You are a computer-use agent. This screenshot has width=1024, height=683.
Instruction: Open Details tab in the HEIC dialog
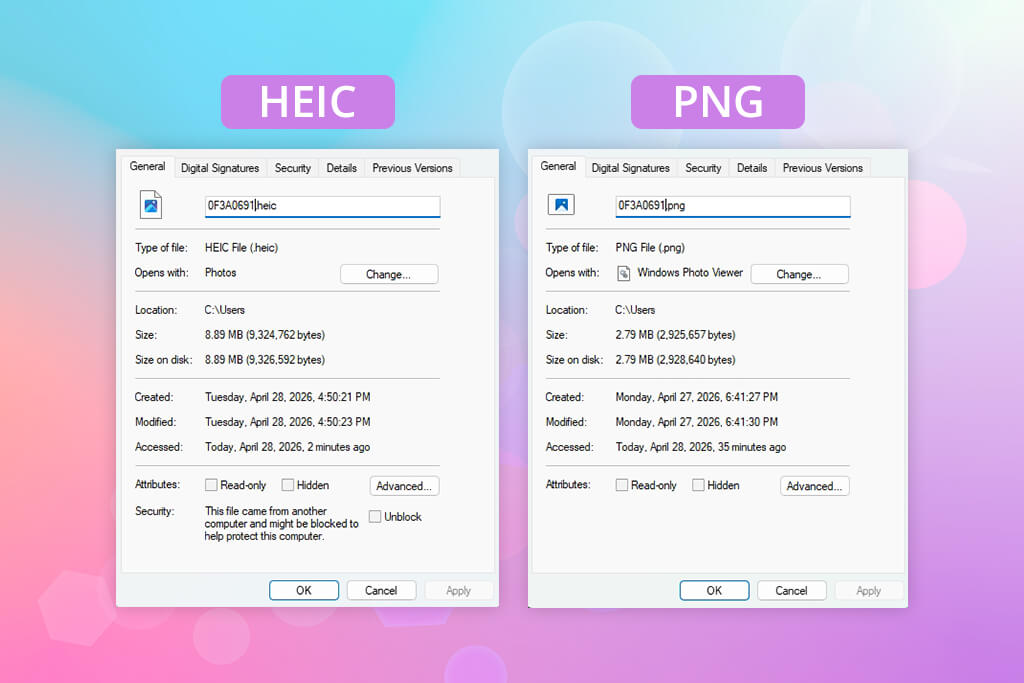pos(342,168)
